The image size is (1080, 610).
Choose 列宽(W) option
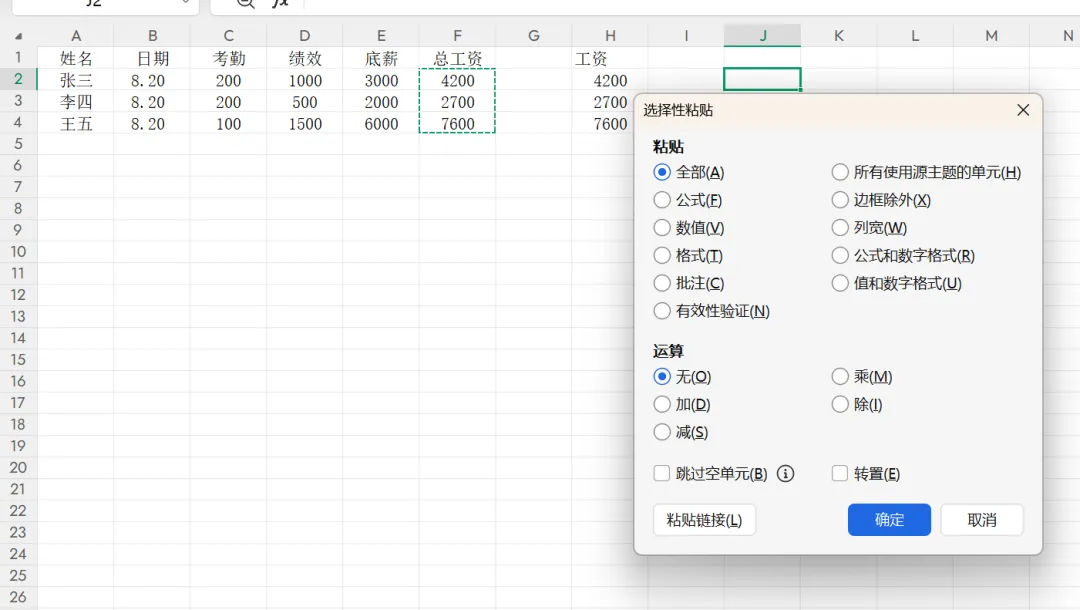pyautogui.click(x=840, y=227)
